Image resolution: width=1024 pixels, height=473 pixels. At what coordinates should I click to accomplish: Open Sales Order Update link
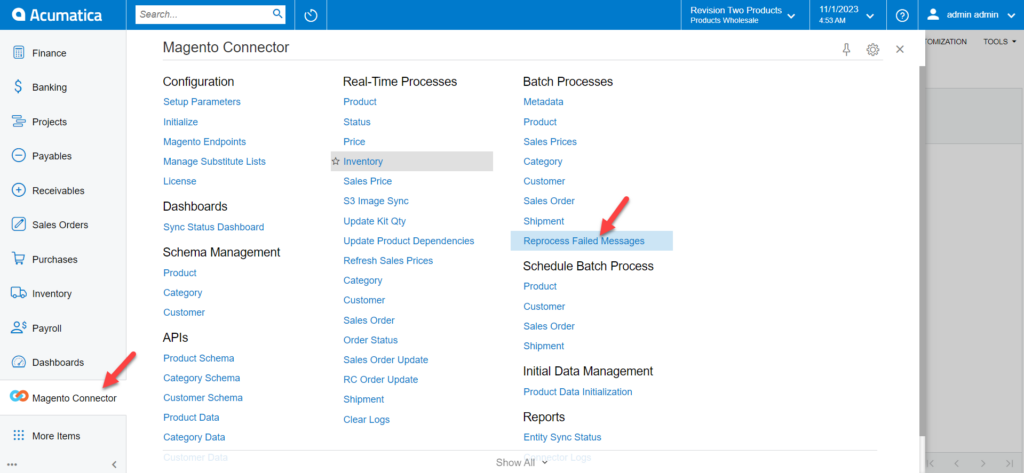tap(386, 360)
